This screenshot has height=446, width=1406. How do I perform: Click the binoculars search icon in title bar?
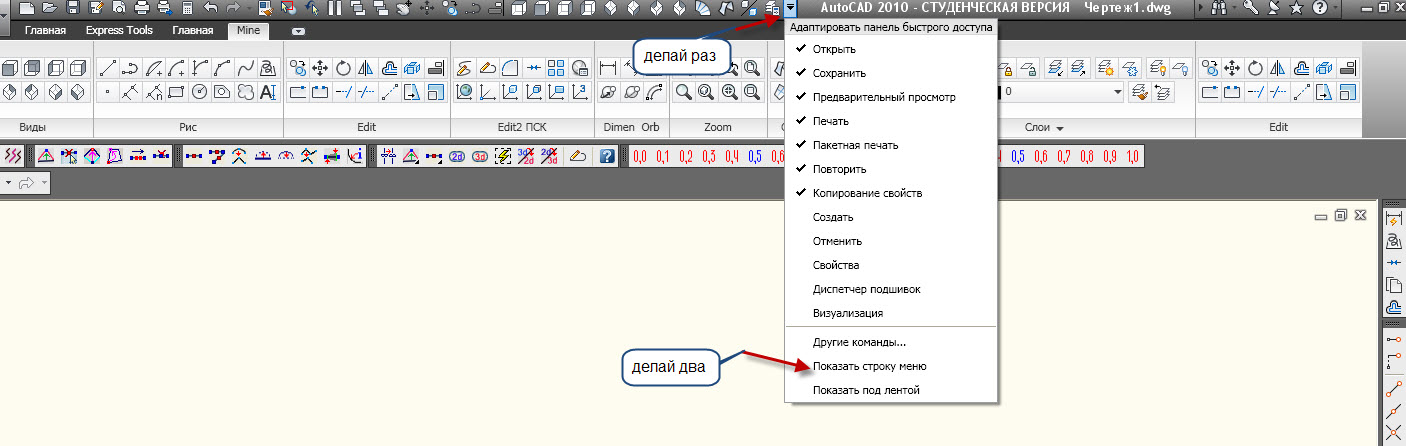click(1218, 8)
